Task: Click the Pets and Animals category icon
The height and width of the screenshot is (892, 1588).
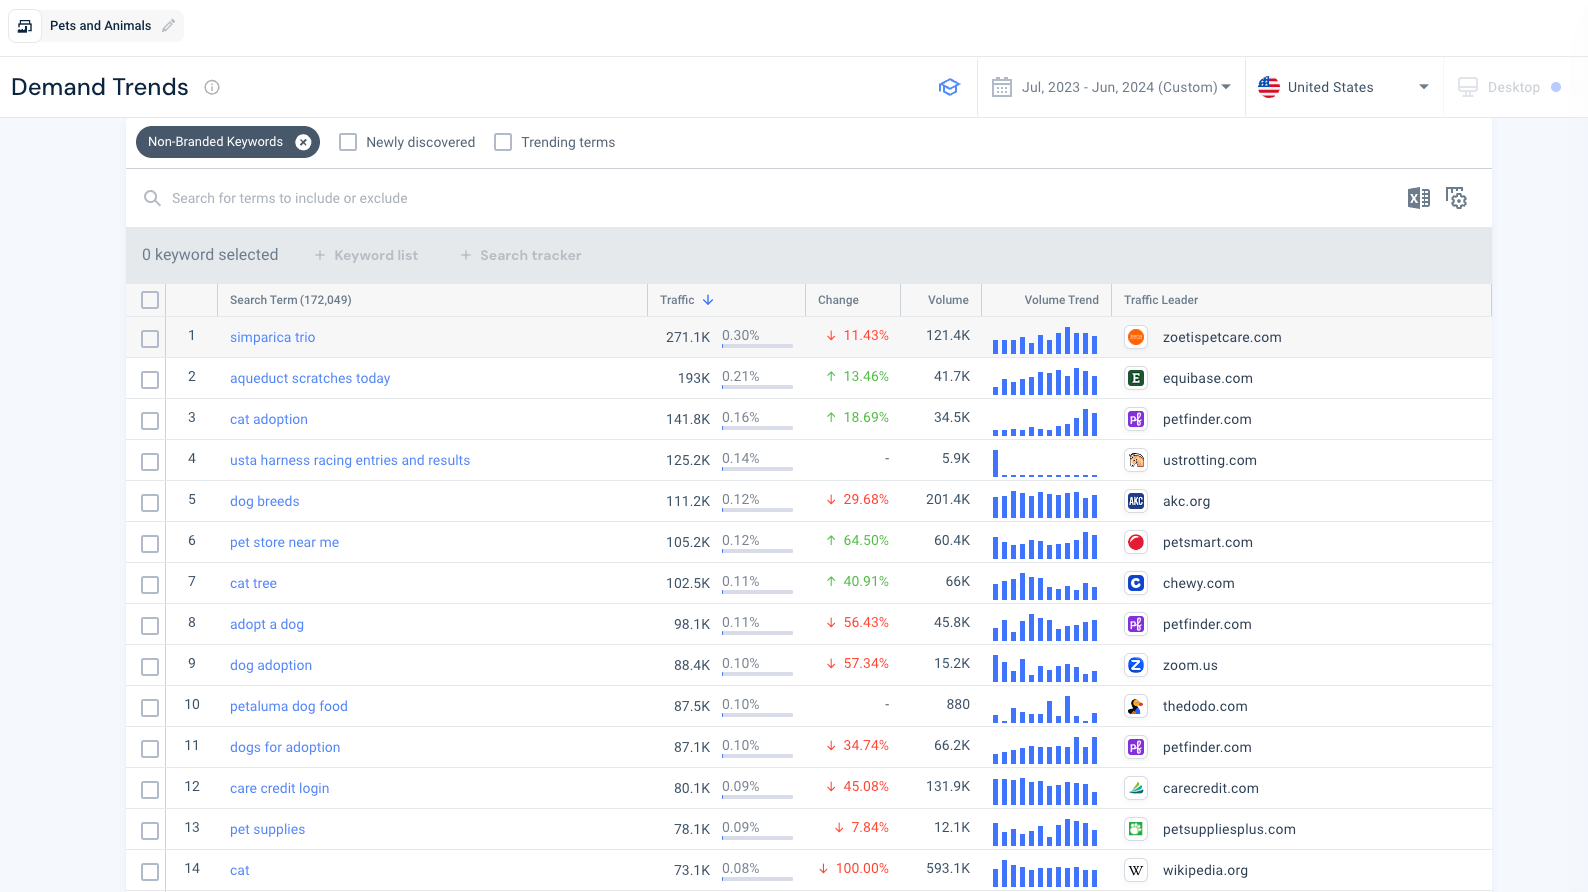Action: (25, 26)
